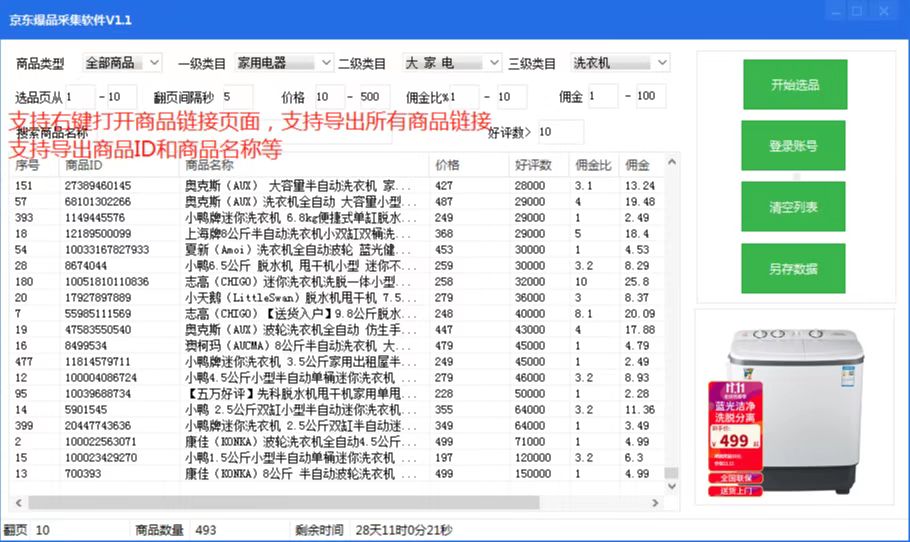The image size is (910, 542).
Task: Click the maximum 佣金比% field showing 10
Action: (x=512, y=97)
